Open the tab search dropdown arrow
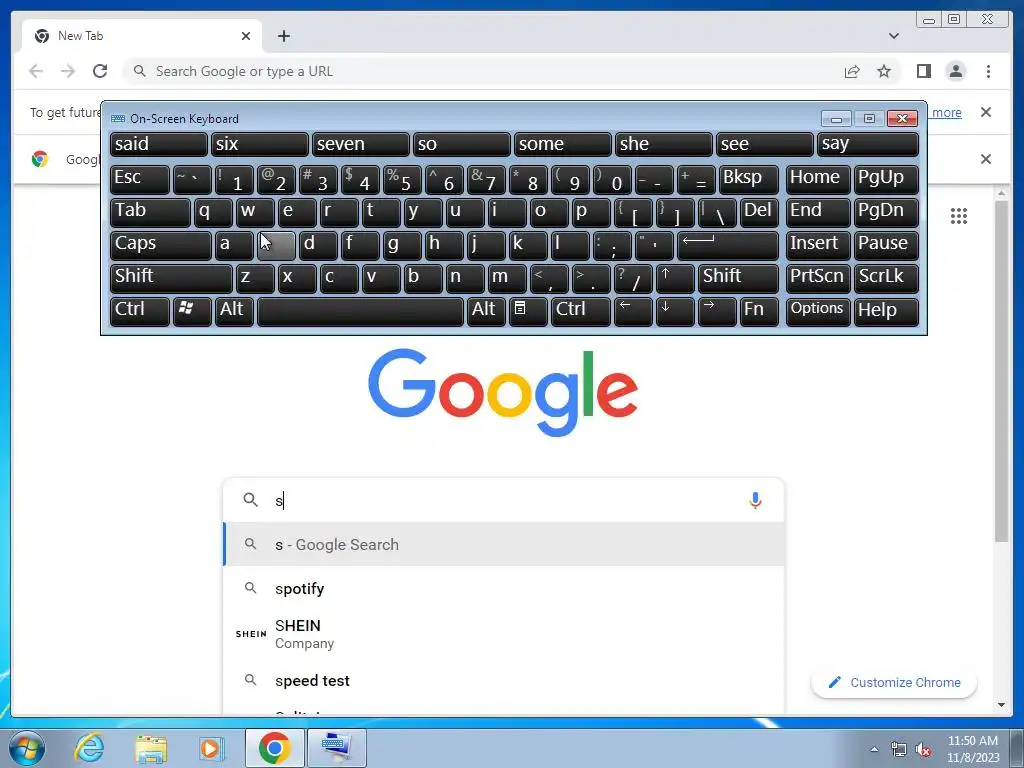This screenshot has width=1024, height=768. click(x=893, y=36)
